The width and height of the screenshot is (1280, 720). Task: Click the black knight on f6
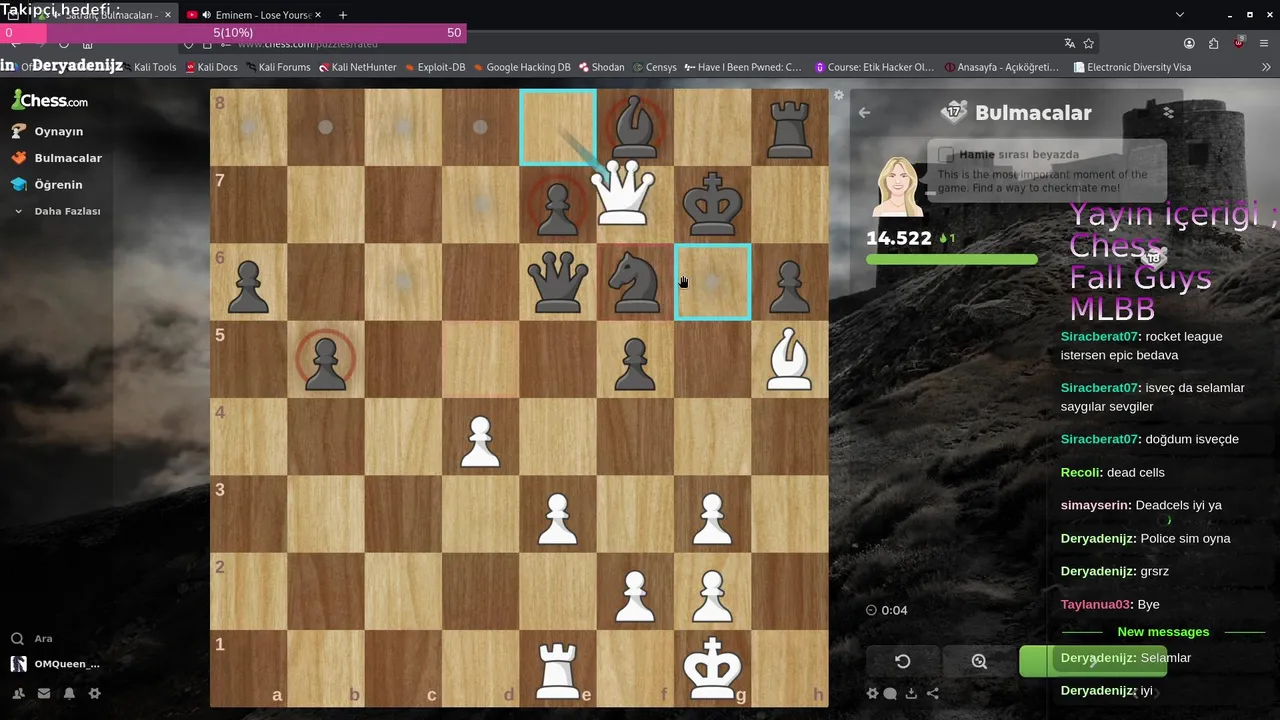[634, 282]
